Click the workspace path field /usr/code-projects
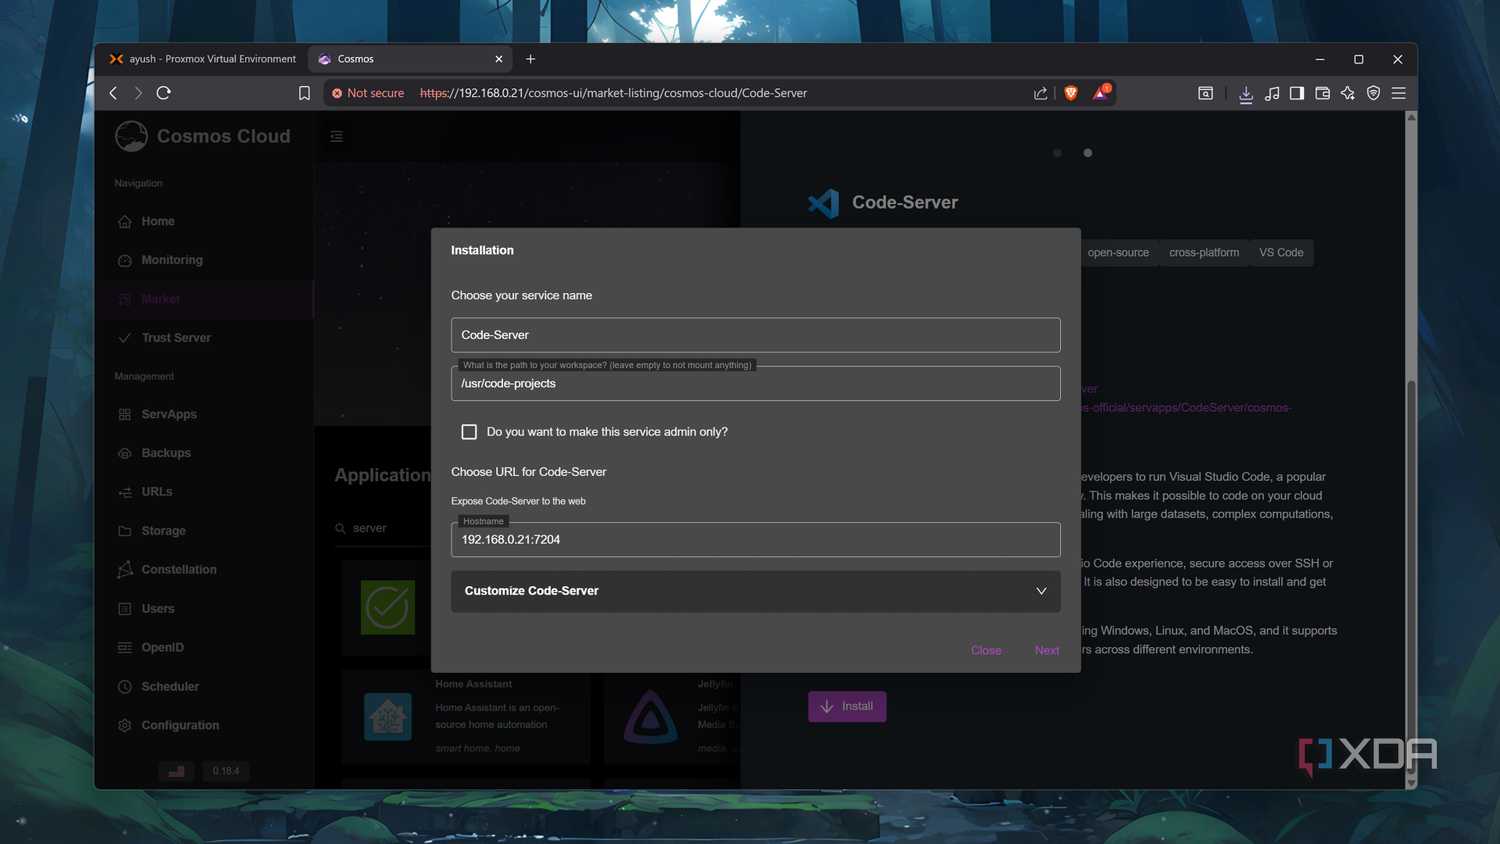This screenshot has height=844, width=1500. [x=755, y=383]
